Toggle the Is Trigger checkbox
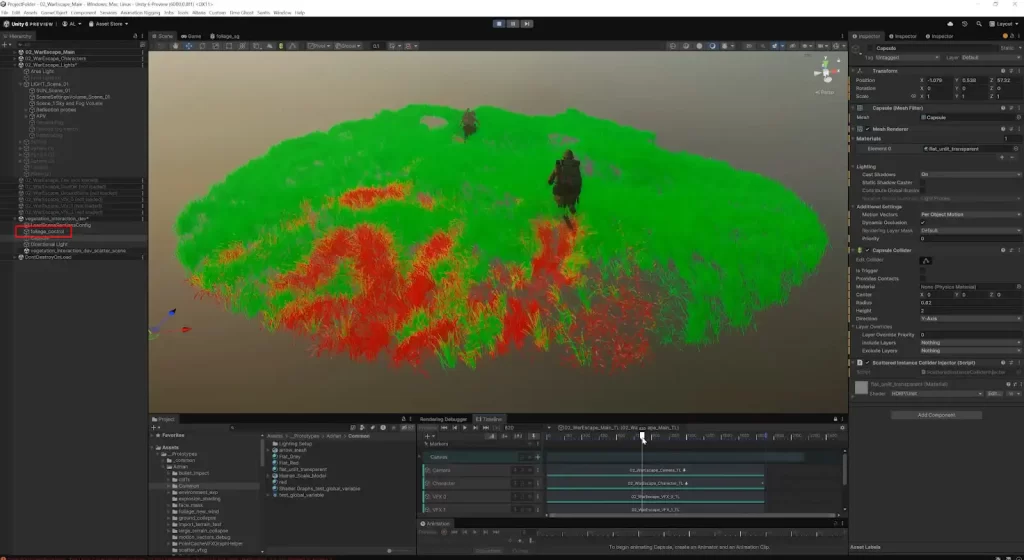This screenshot has width=1024, height=560. (923, 270)
